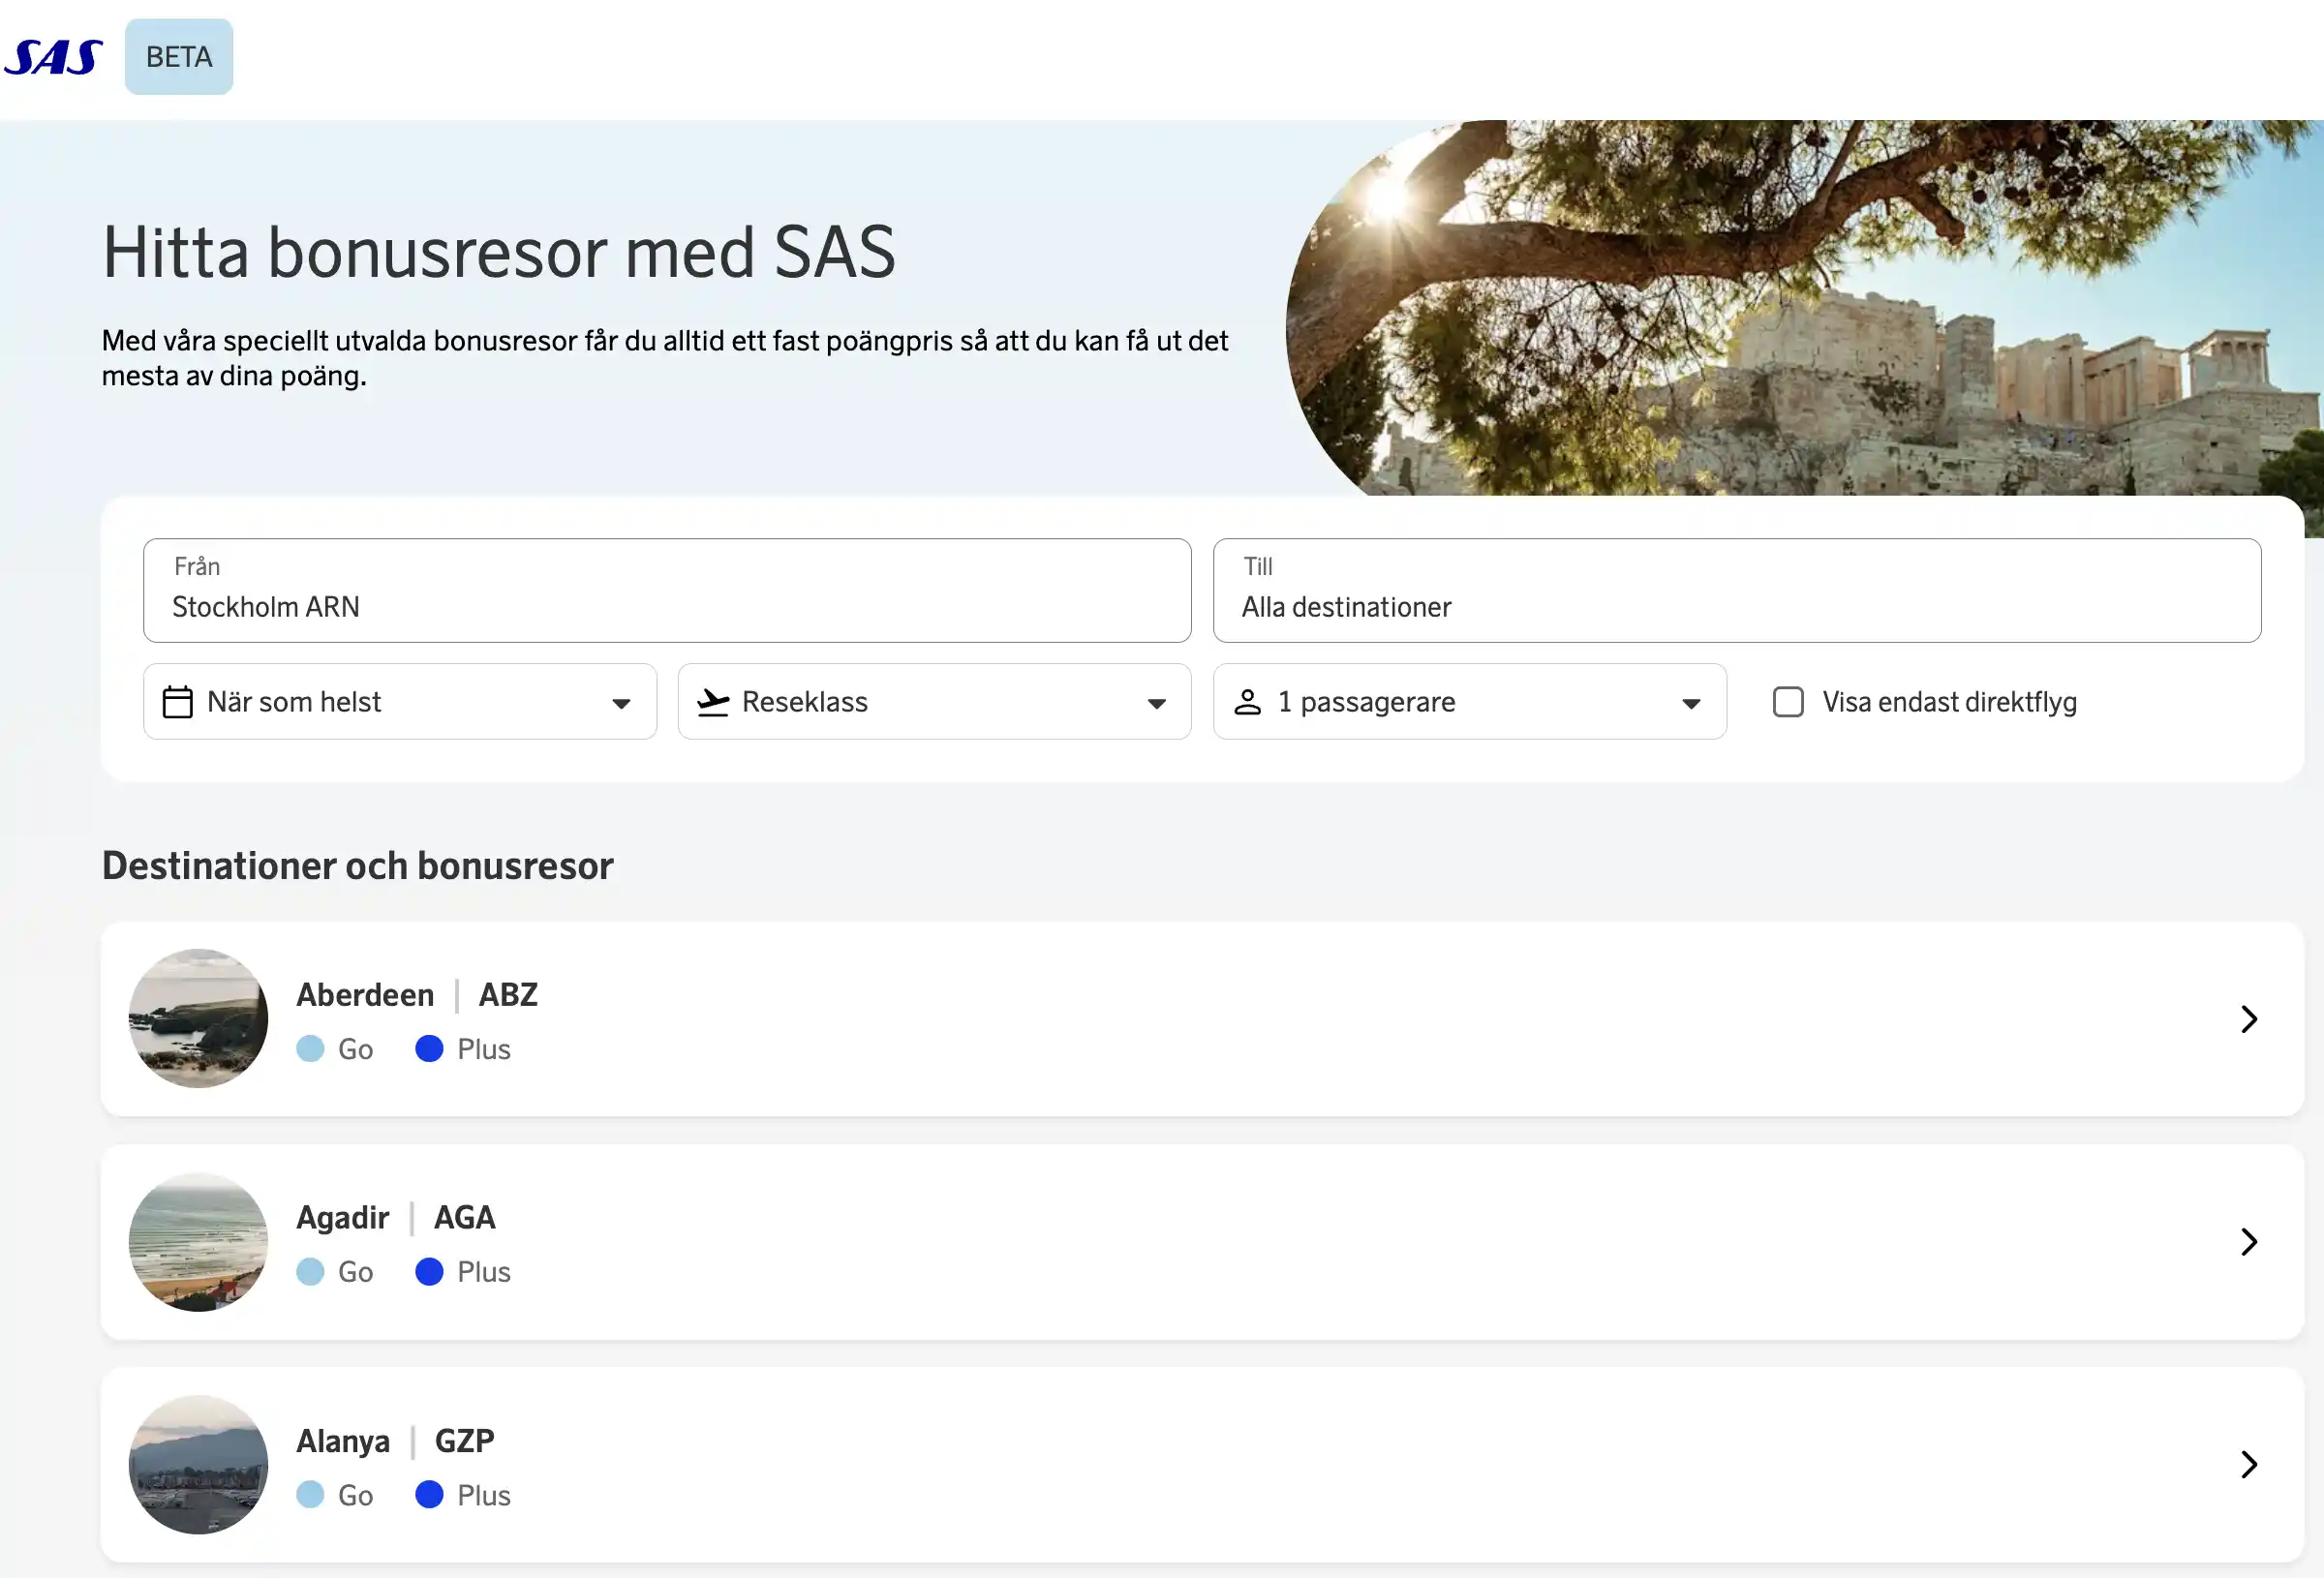Open the Från Stockholm ARN field
The width and height of the screenshot is (2324, 1578).
coord(667,590)
